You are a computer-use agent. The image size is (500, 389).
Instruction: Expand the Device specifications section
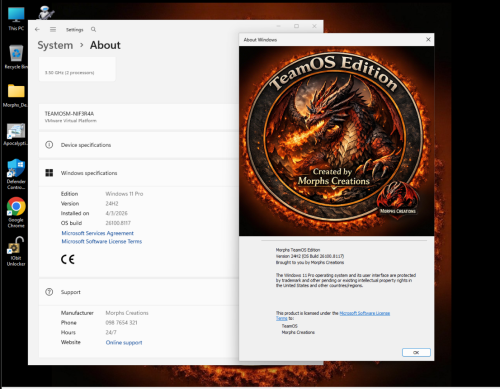(139, 145)
